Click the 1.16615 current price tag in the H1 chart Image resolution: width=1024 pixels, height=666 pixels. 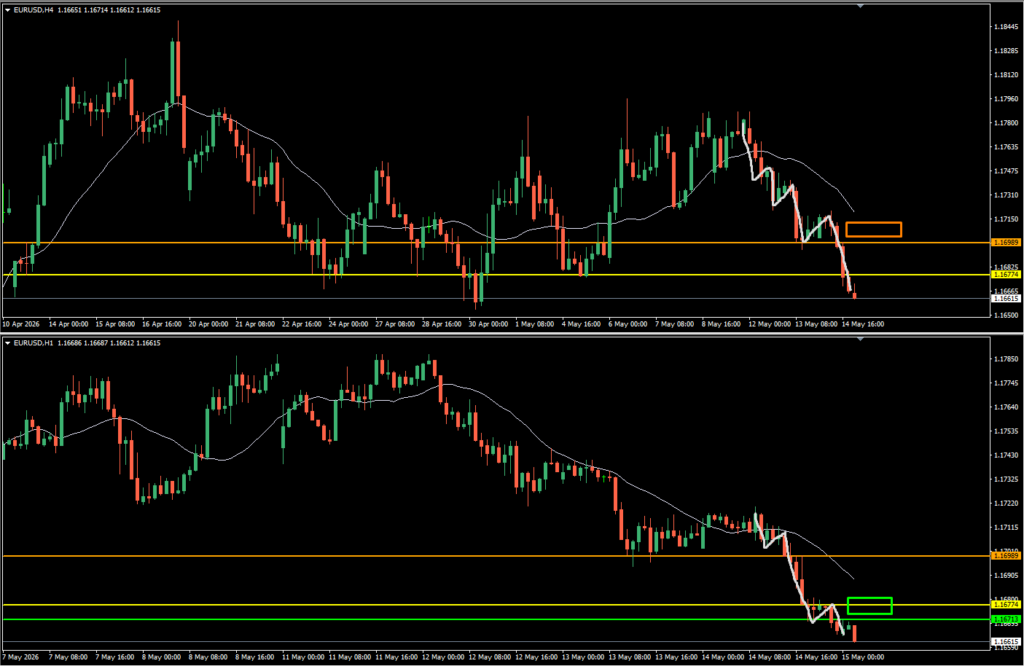click(x=1006, y=642)
